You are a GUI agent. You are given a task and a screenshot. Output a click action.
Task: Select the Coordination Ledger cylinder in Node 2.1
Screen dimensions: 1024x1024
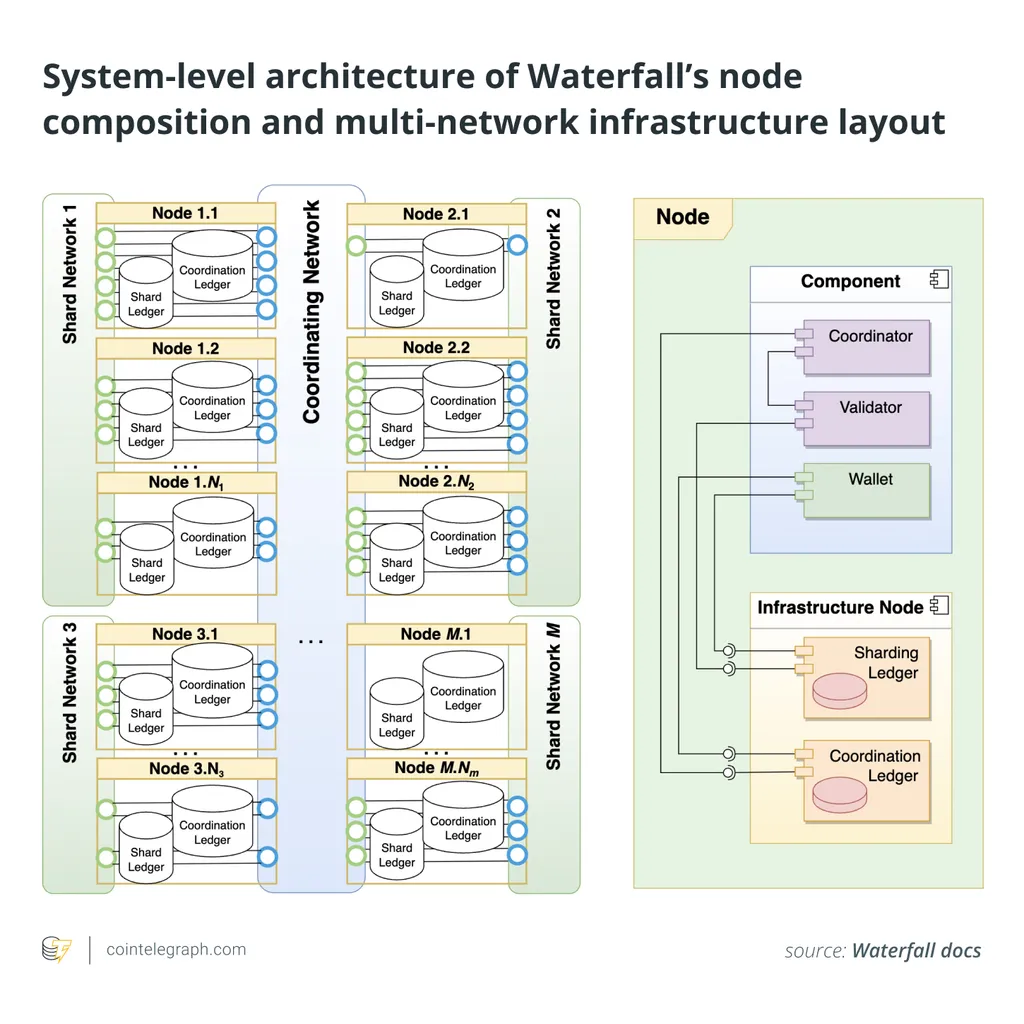coord(463,265)
